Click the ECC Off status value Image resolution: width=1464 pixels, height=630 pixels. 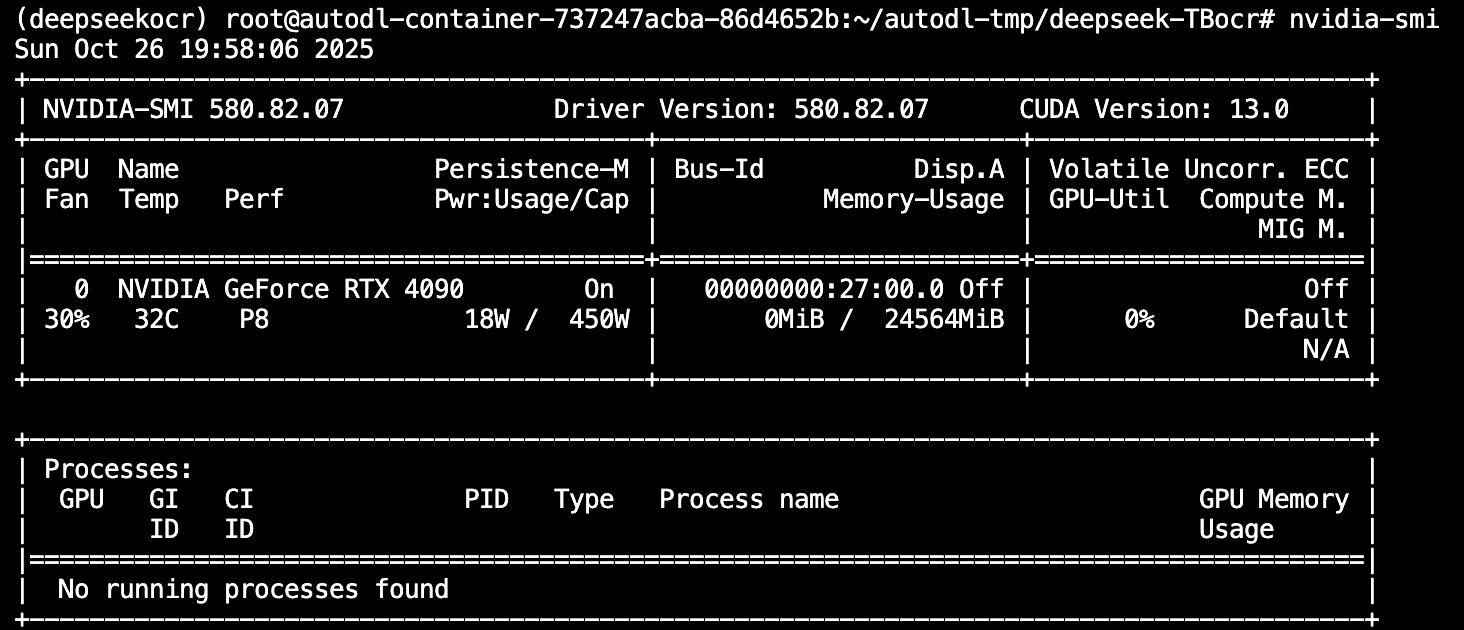point(1329,289)
